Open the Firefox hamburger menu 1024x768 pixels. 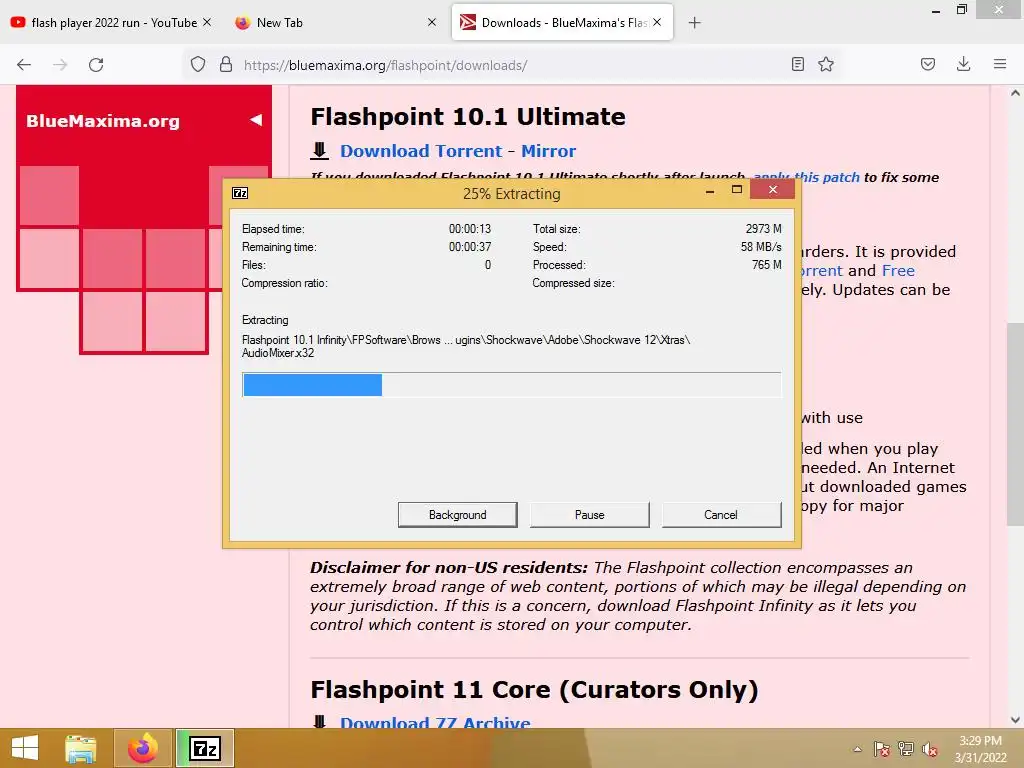coord(1000,64)
